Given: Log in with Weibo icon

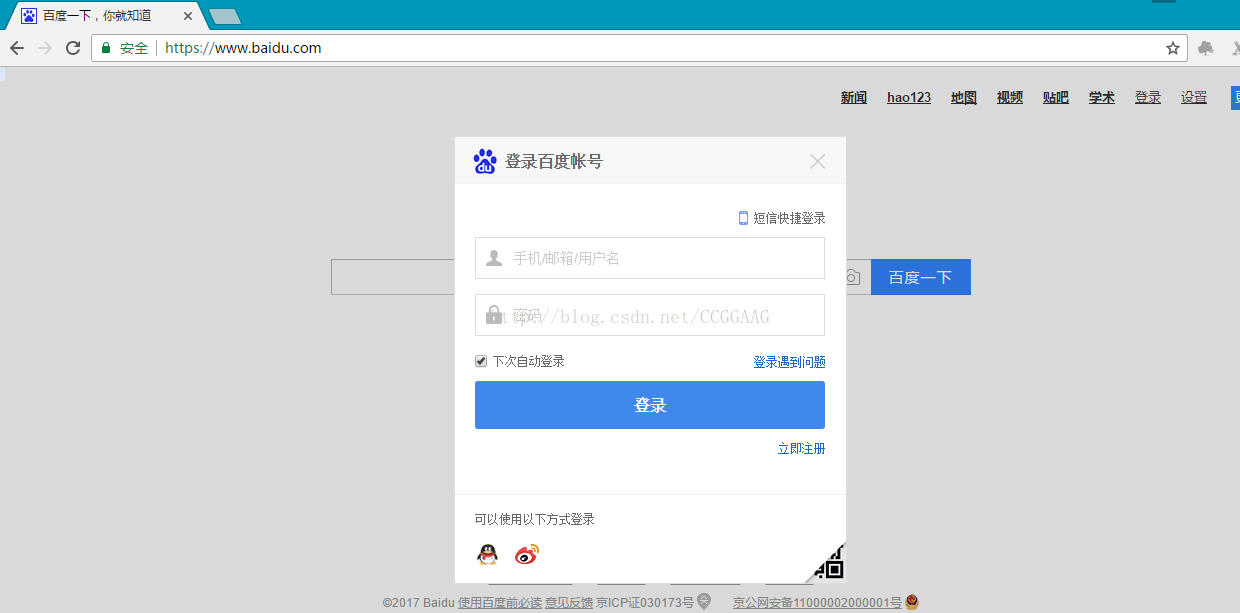Looking at the screenshot, I should 527,555.
